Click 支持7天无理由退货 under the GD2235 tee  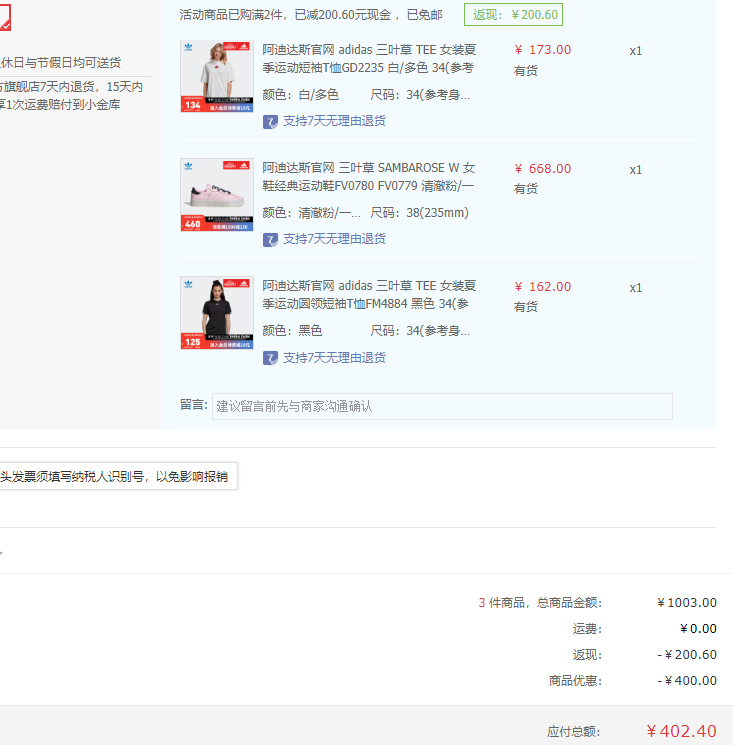coord(334,121)
